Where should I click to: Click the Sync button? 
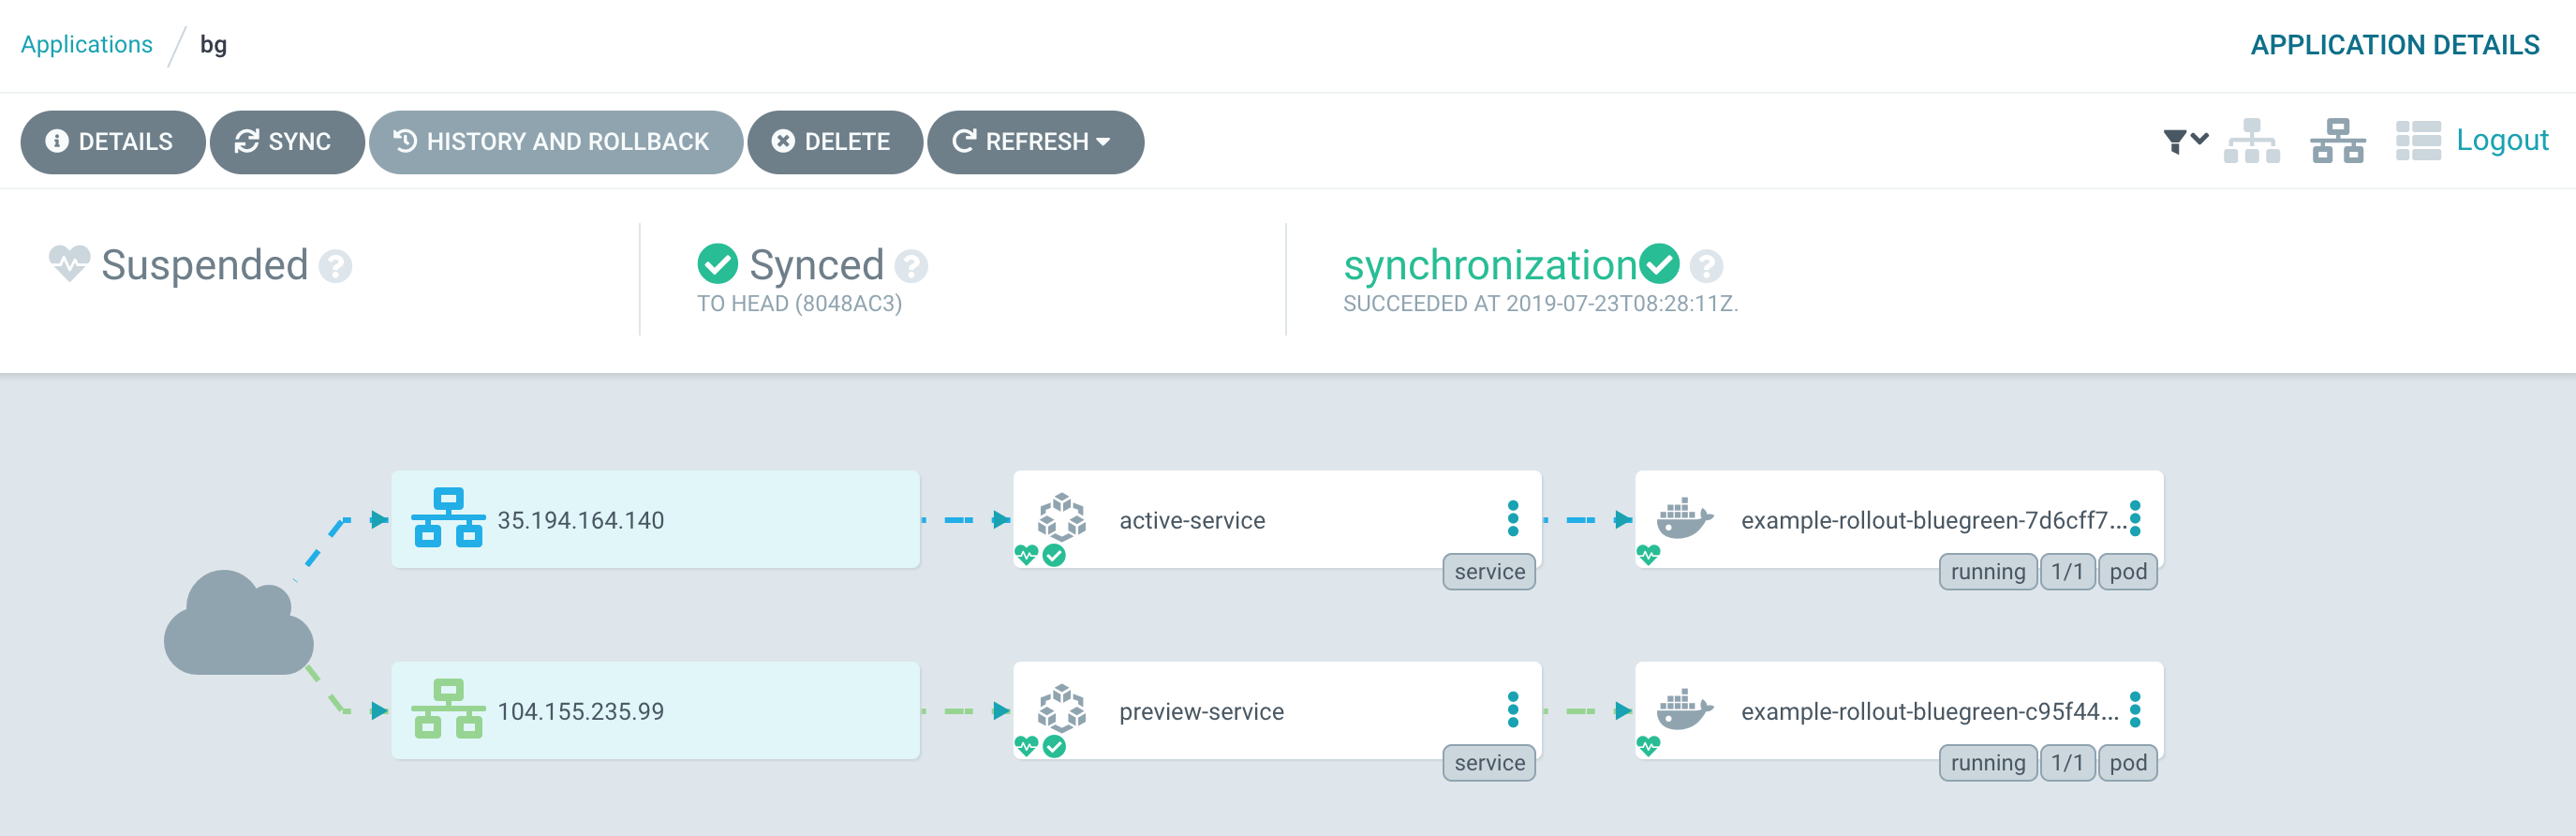pos(286,142)
